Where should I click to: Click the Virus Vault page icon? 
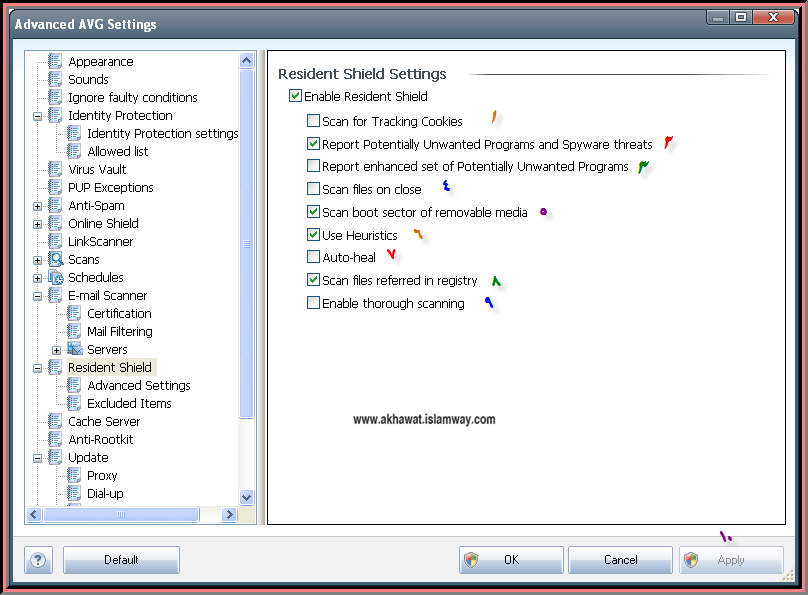pos(55,169)
